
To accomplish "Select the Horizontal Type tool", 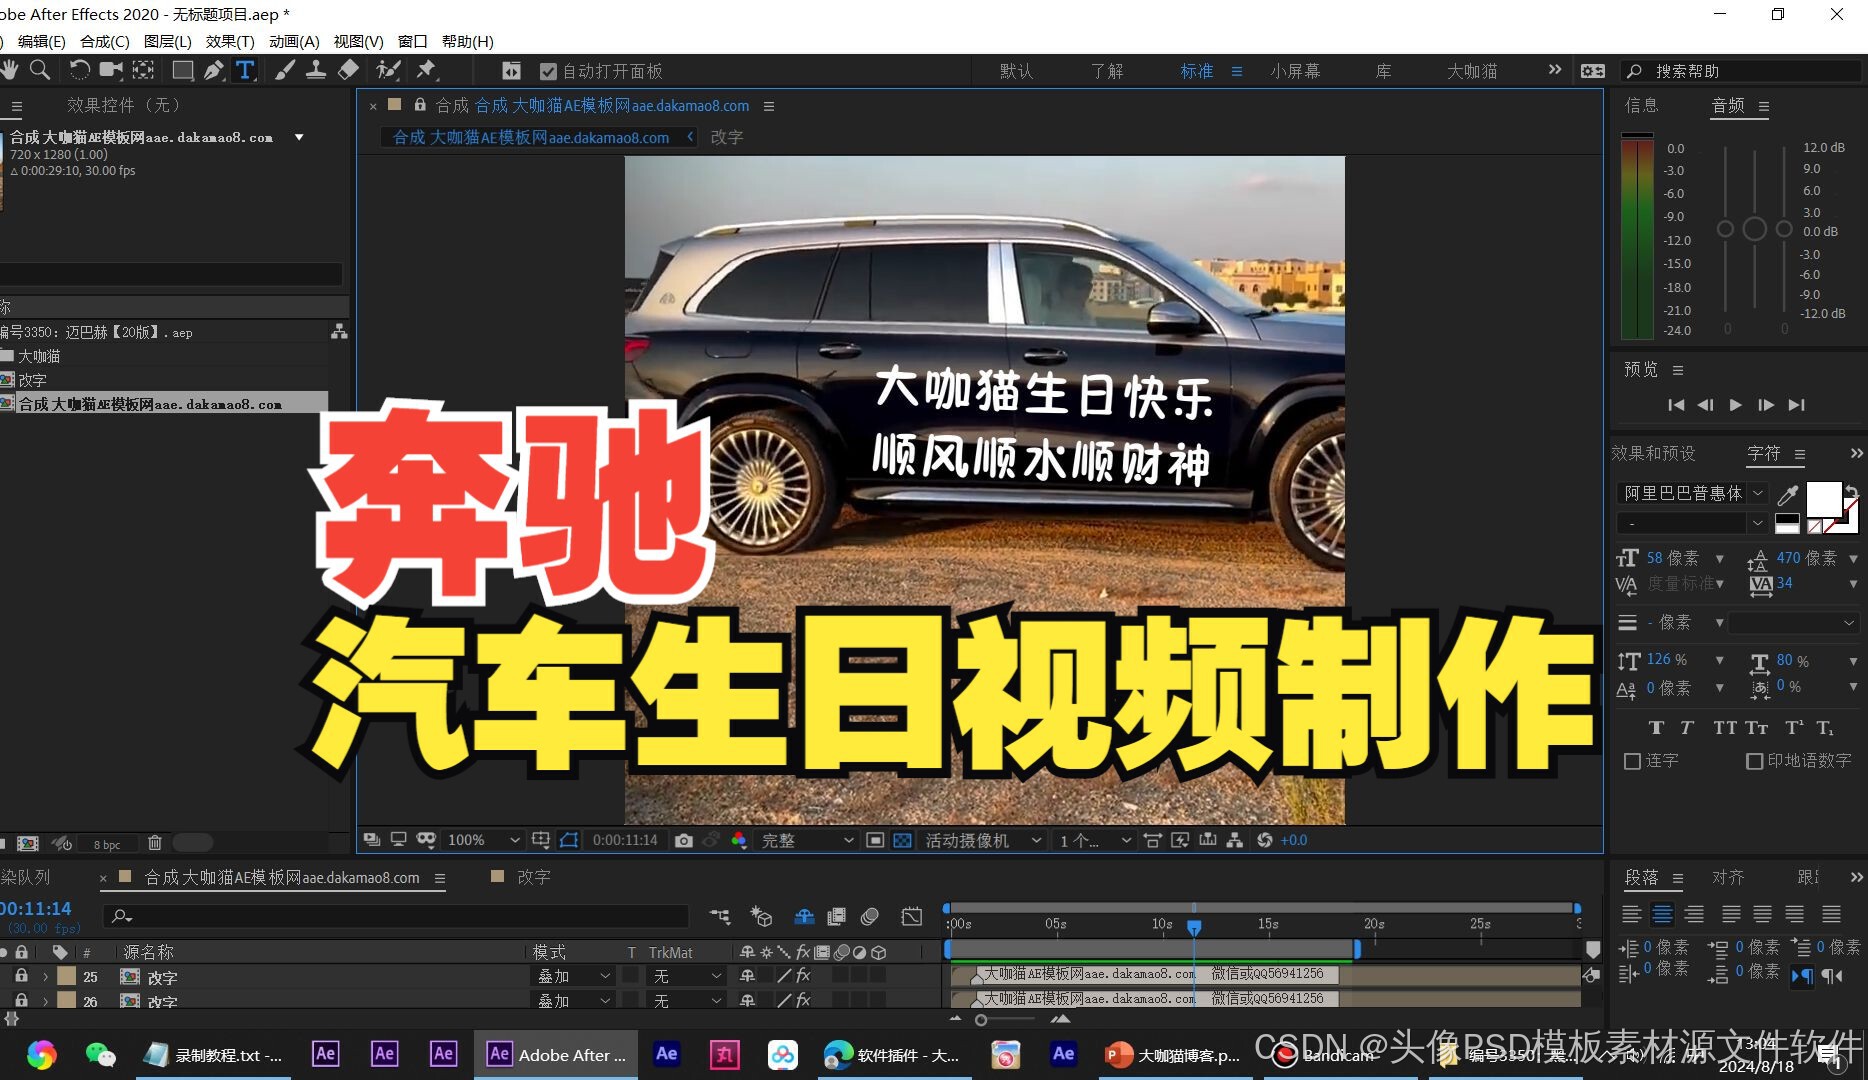I will pos(245,70).
